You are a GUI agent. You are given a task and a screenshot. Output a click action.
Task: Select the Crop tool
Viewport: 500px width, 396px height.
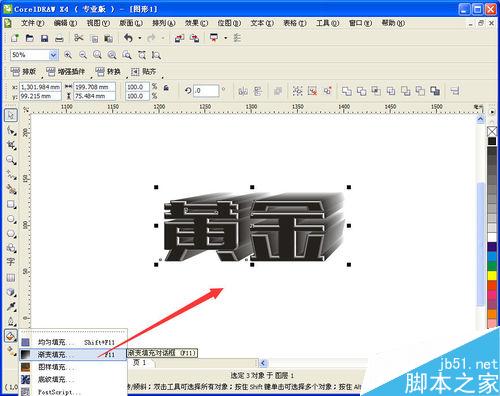[11, 145]
